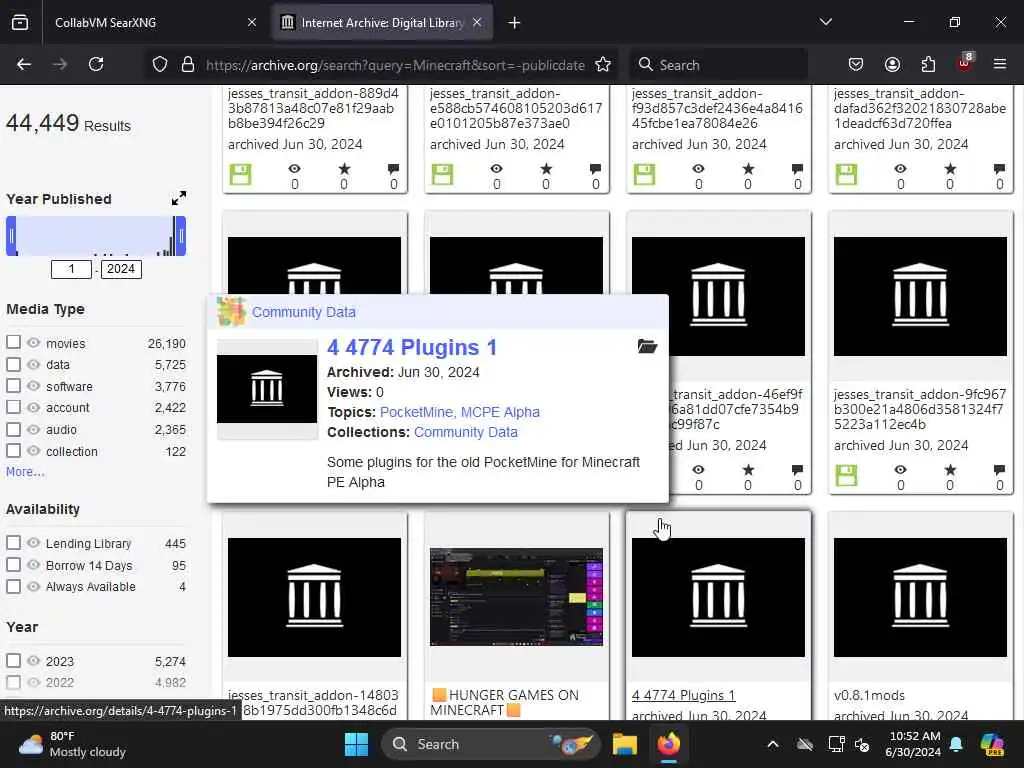This screenshot has width=1024, height=768.
Task: Click the left handle of year slider
Action: pyautogui.click(x=11, y=236)
